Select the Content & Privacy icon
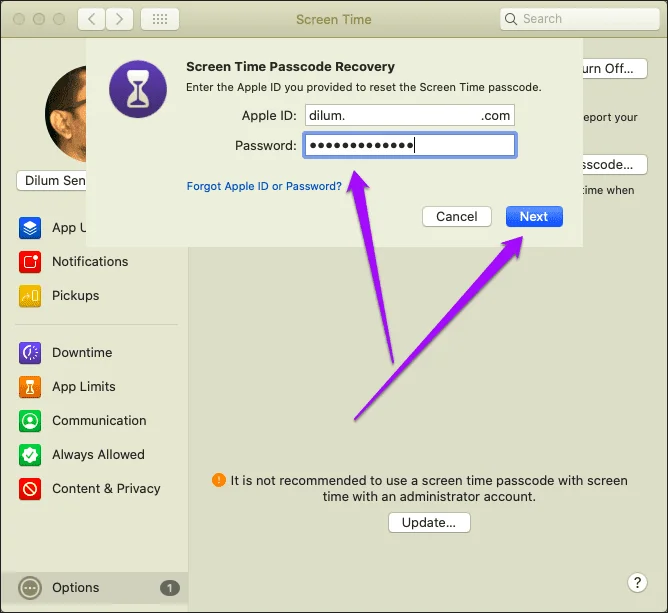Image resolution: width=668 pixels, height=613 pixels. (30, 489)
